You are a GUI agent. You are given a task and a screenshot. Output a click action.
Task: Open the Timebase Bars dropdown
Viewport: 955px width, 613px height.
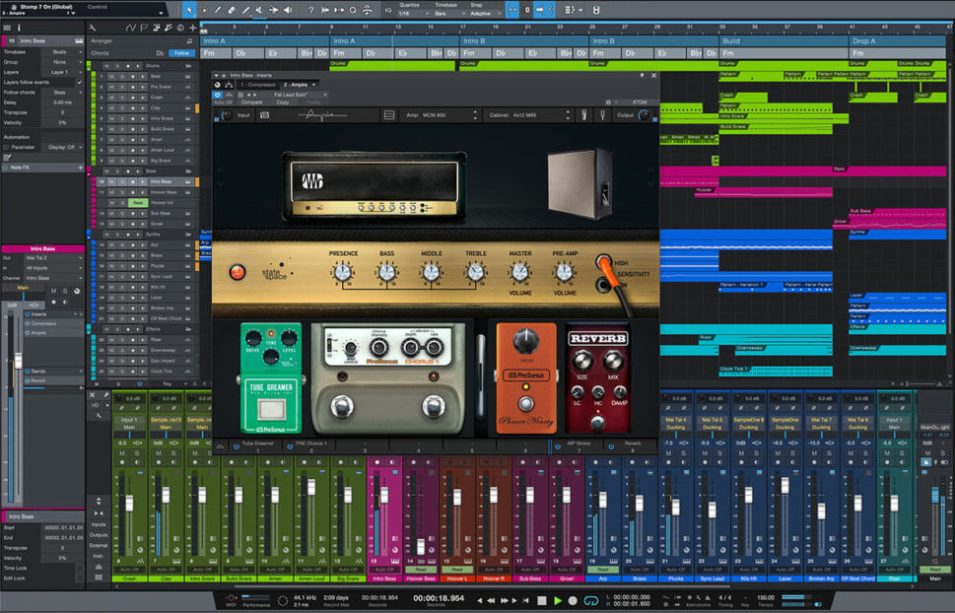[x=449, y=13]
